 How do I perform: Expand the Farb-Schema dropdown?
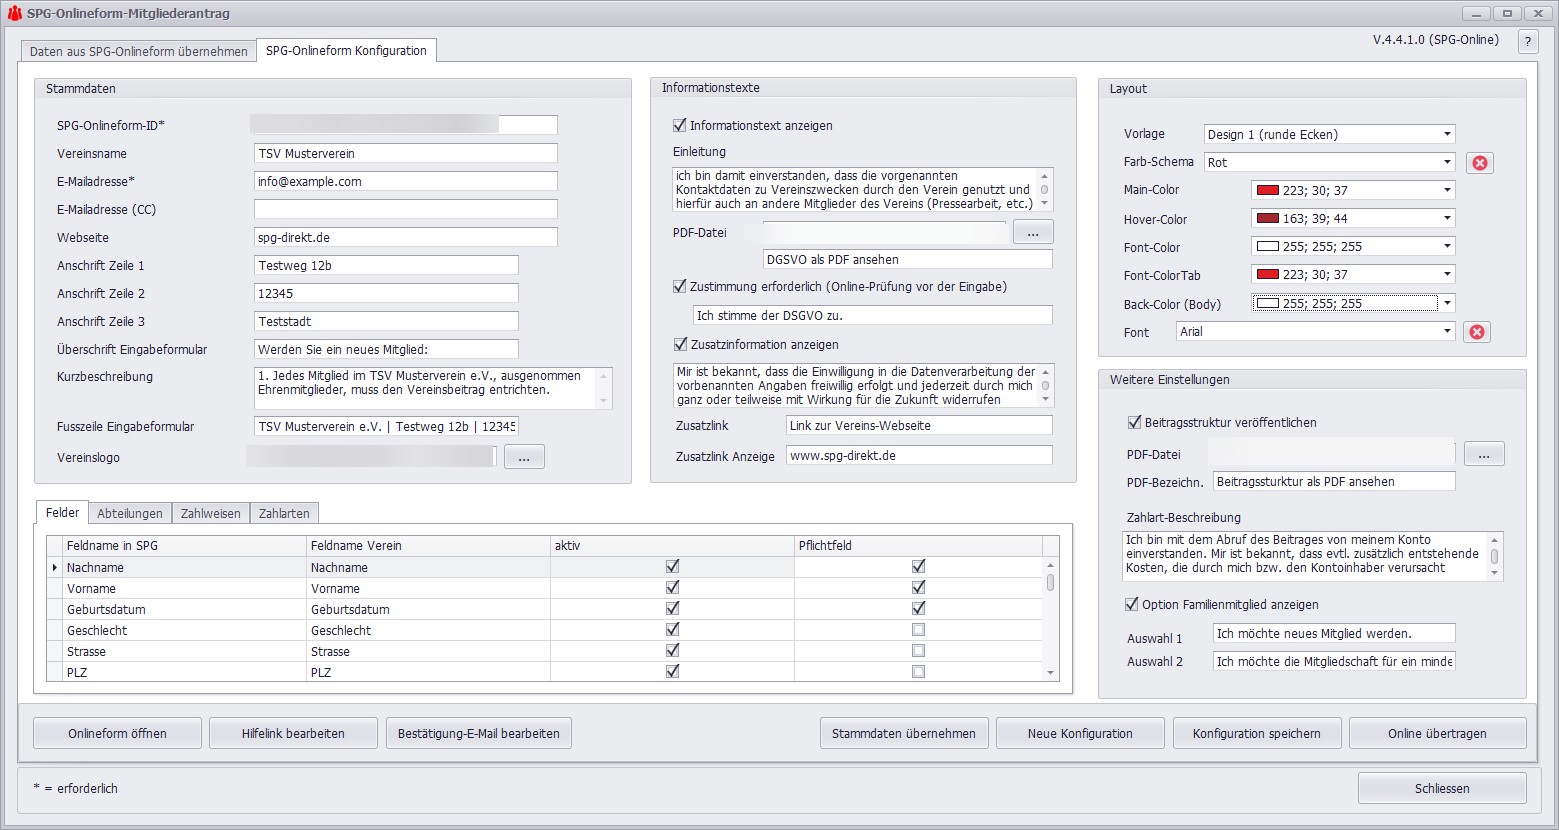(x=1446, y=162)
